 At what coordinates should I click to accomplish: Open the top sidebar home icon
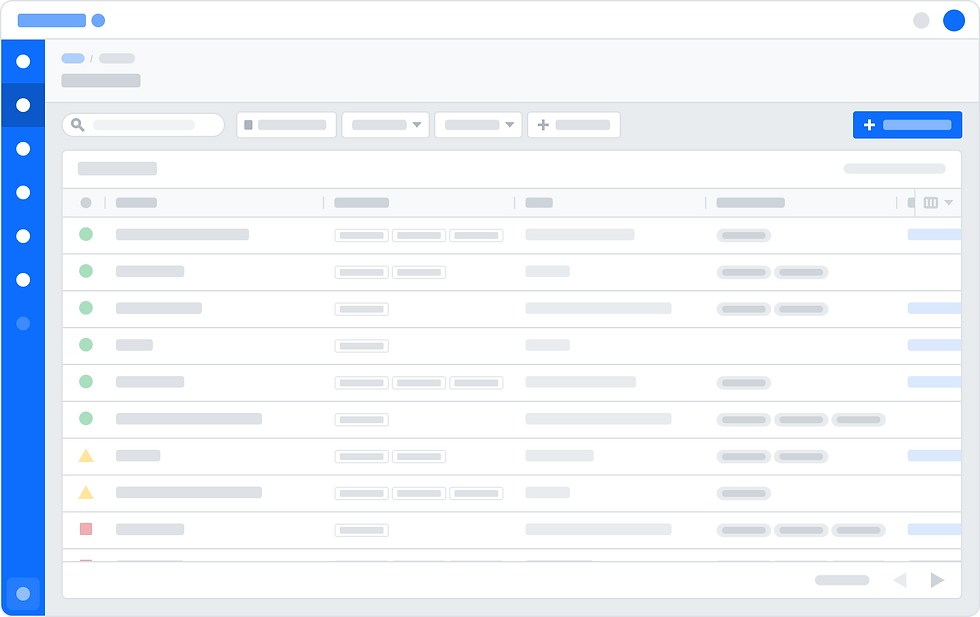click(23, 61)
